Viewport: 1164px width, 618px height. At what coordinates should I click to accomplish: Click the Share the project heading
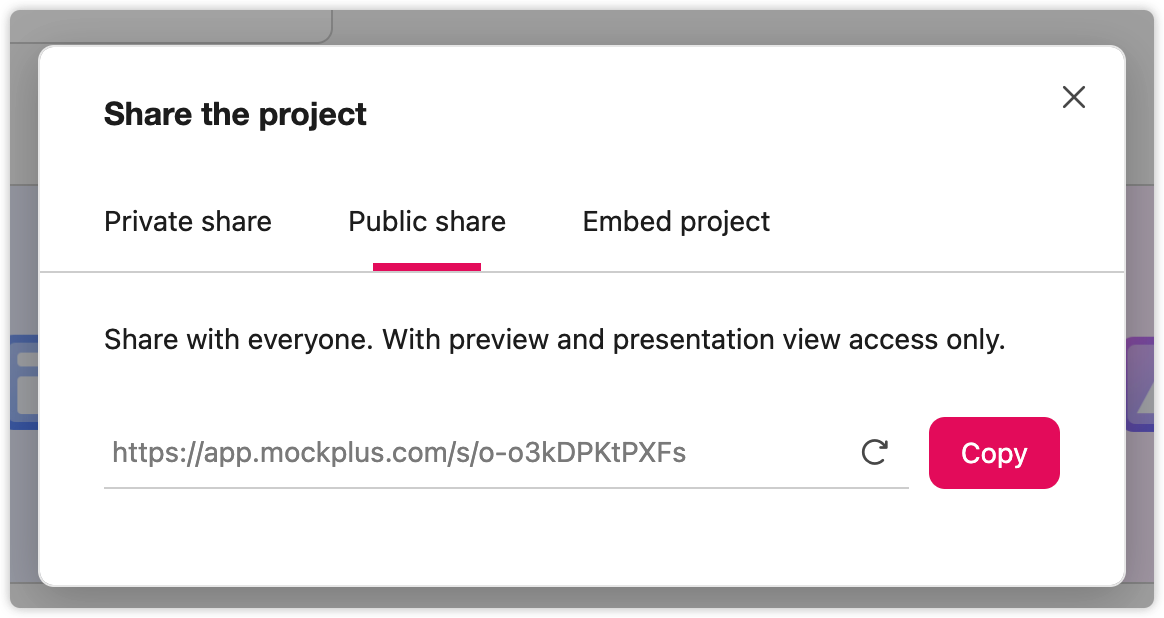pos(235,114)
